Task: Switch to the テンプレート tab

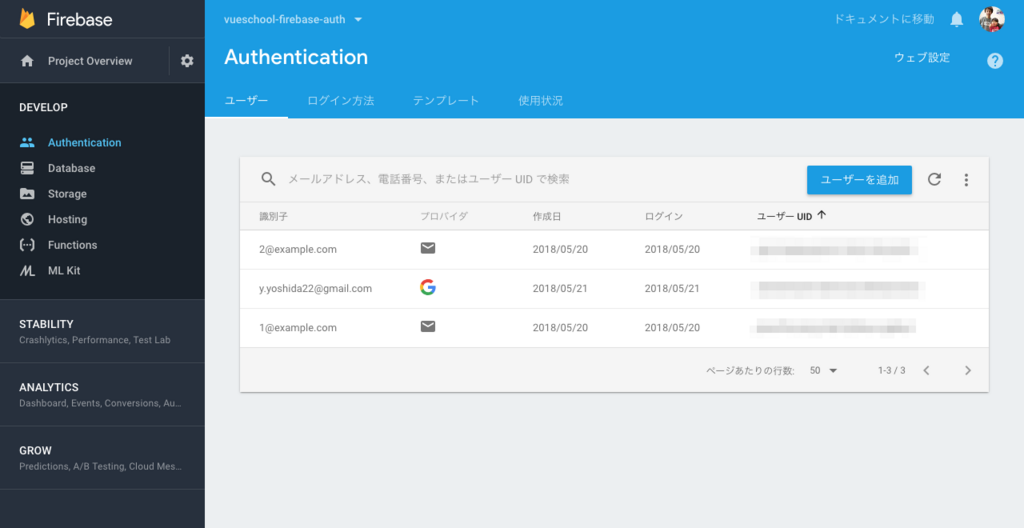Action: coord(445,101)
